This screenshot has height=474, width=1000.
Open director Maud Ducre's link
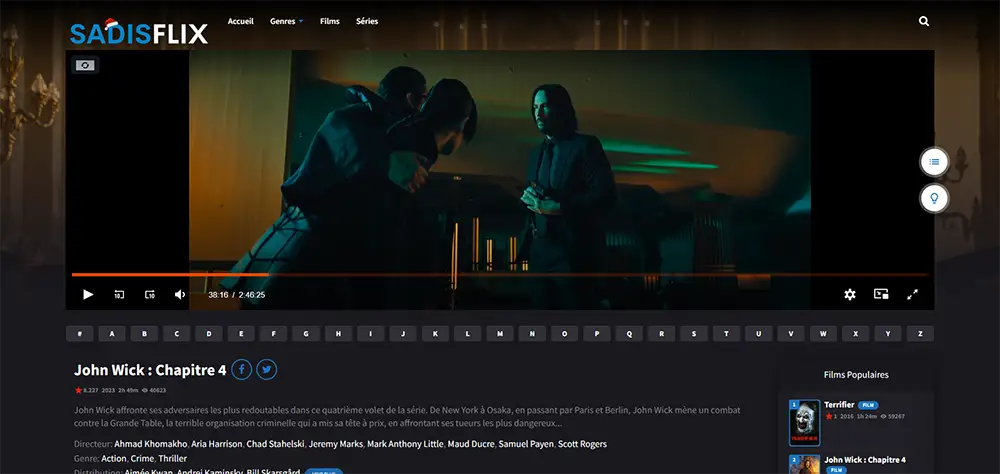point(471,444)
